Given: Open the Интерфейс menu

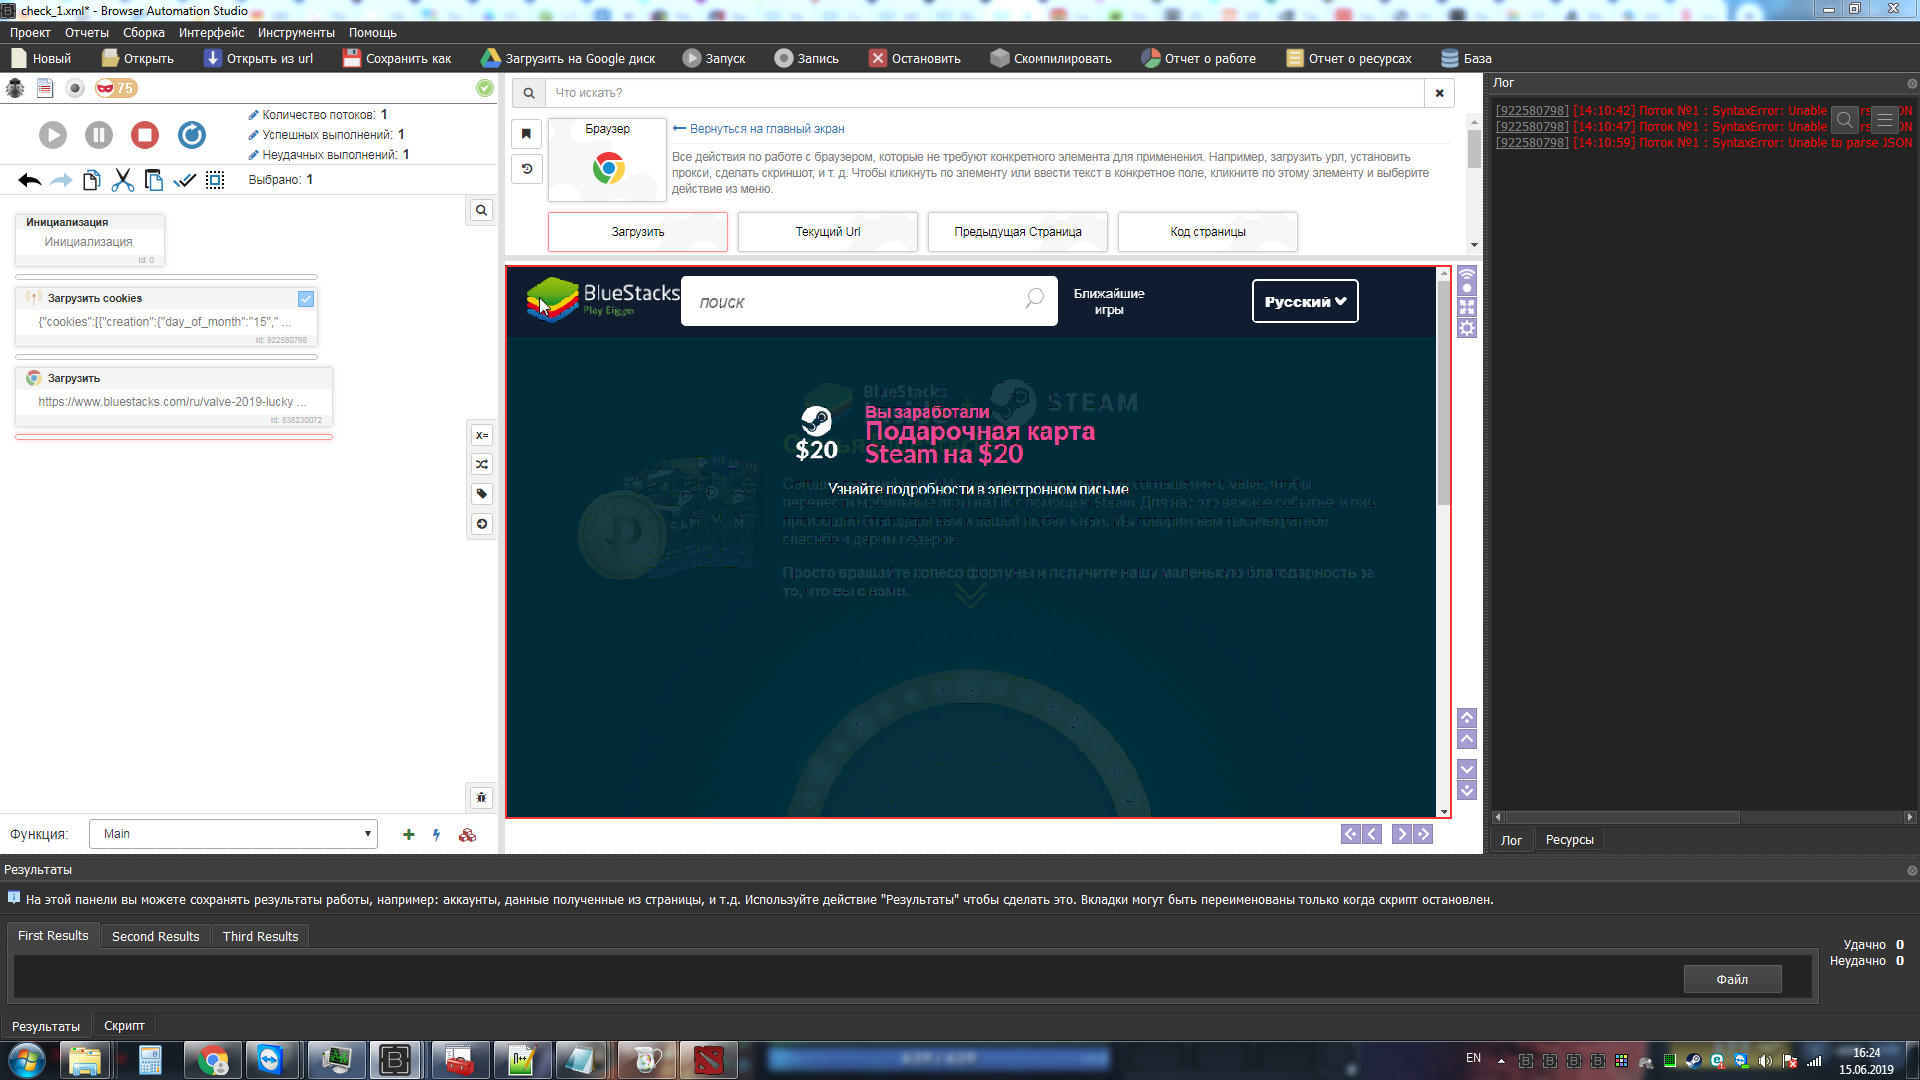Looking at the screenshot, I should pos(211,33).
